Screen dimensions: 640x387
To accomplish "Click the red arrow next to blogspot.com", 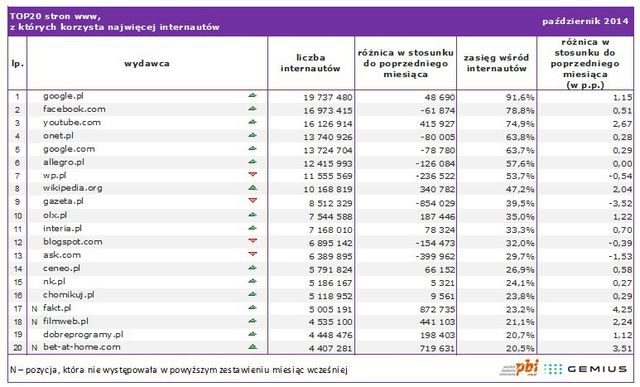I will click(x=253, y=240).
